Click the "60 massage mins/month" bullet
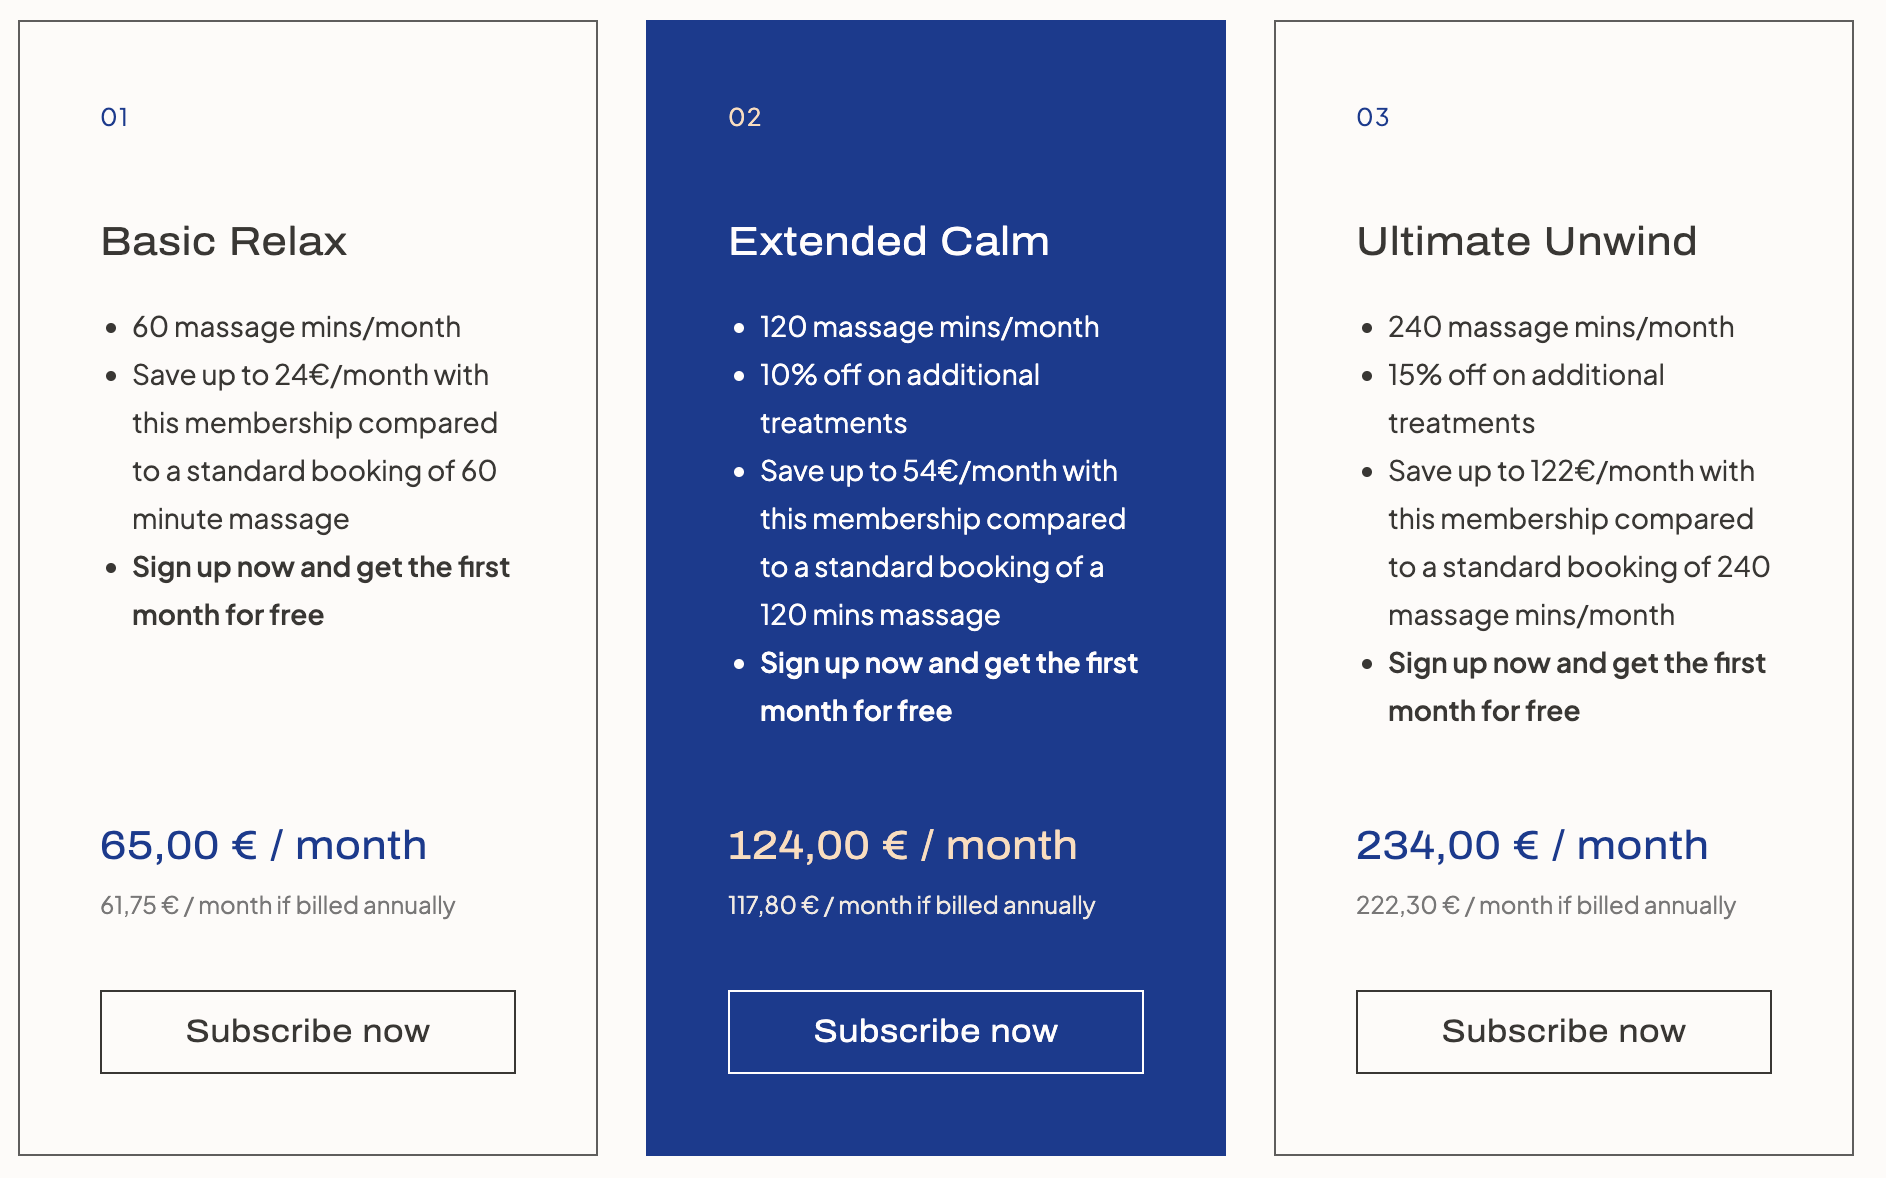Screen dimensions: 1886x1178 click(296, 327)
